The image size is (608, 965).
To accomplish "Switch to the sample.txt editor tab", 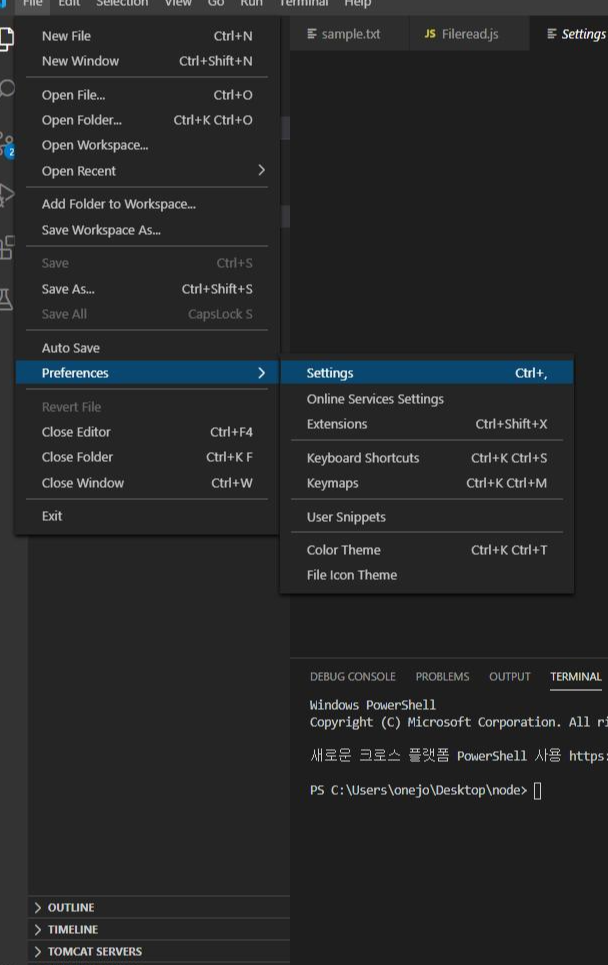I will click(x=349, y=34).
